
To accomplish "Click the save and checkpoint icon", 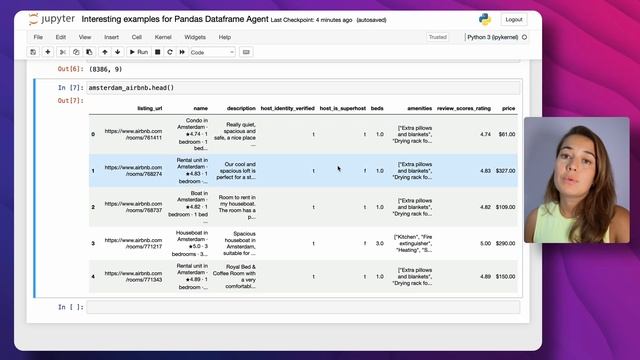I will [33, 52].
